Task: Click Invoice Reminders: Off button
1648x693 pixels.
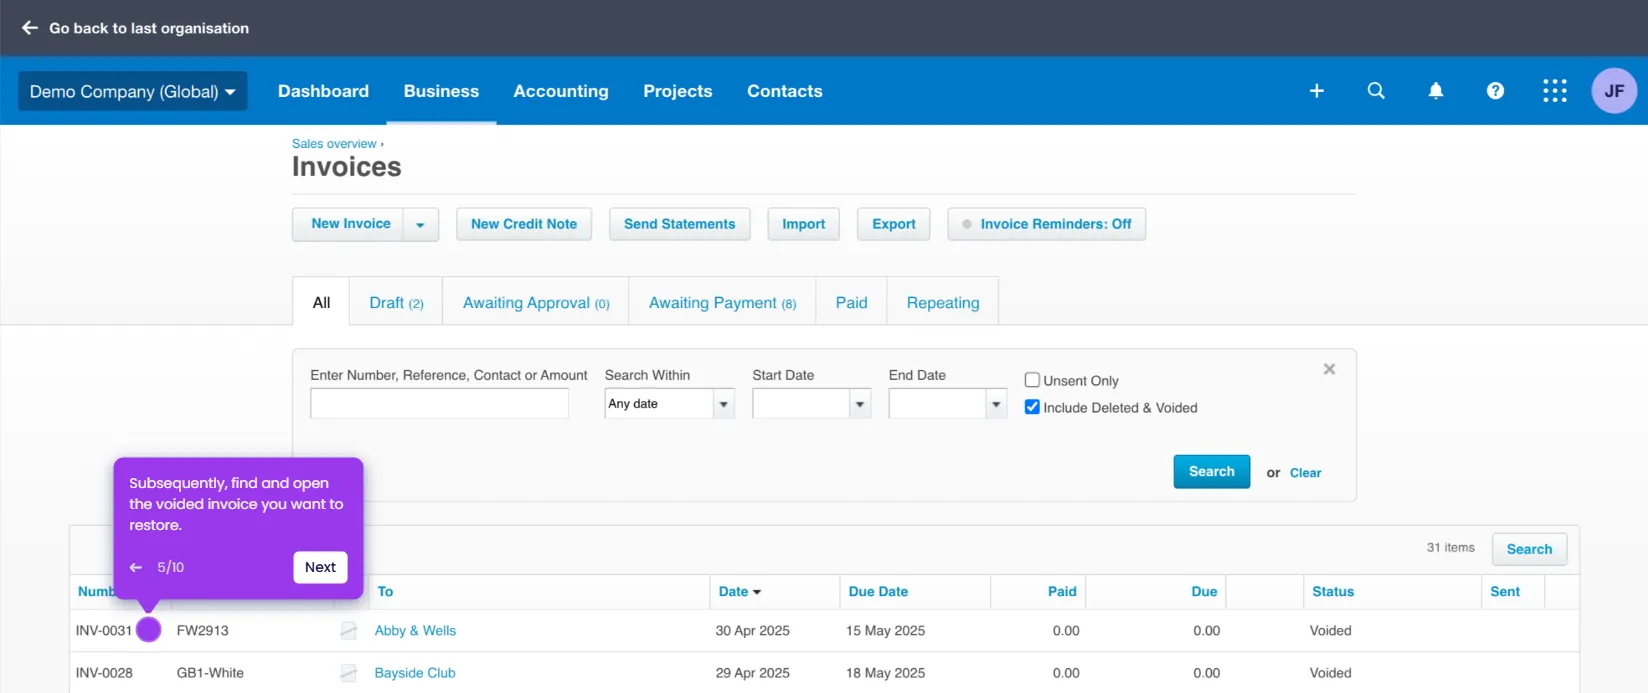Action: tap(1047, 224)
